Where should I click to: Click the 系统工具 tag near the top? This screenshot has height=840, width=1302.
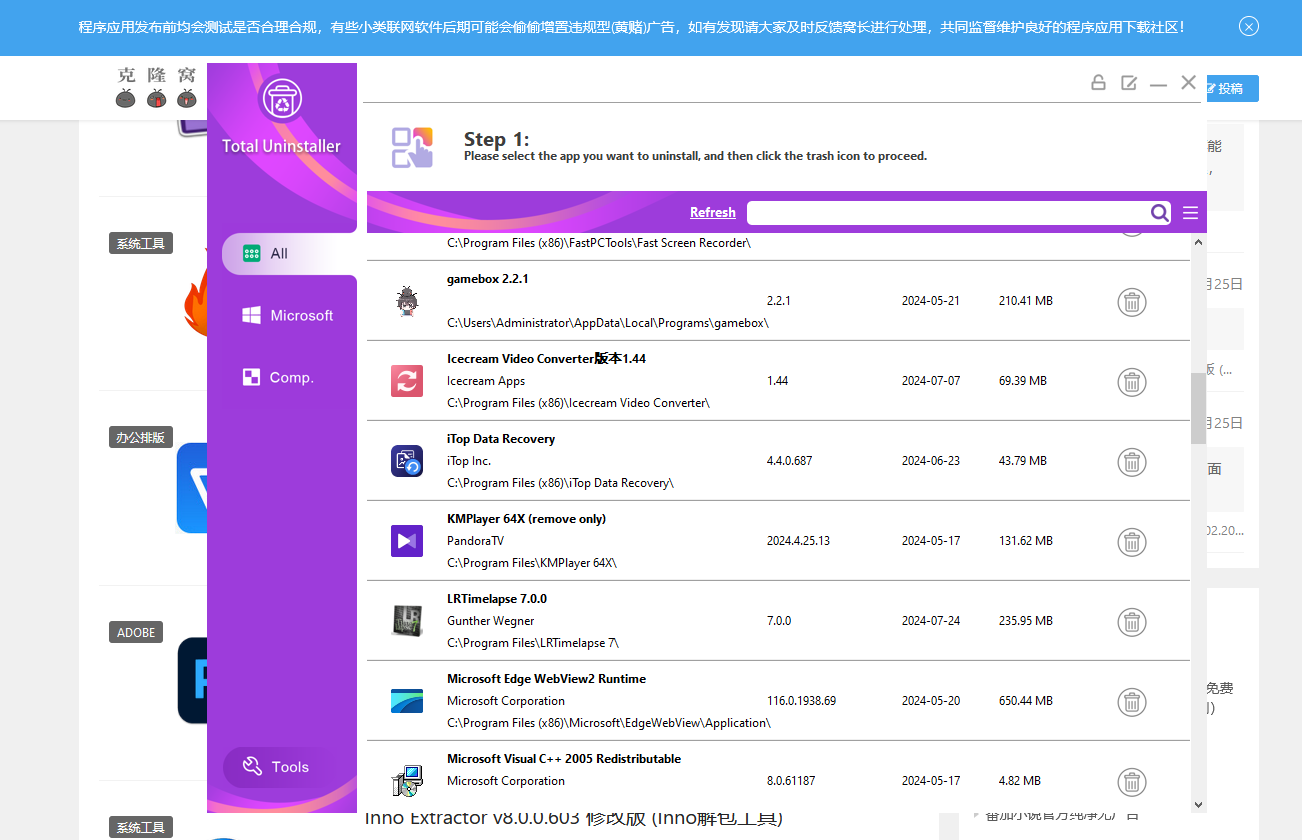[141, 243]
